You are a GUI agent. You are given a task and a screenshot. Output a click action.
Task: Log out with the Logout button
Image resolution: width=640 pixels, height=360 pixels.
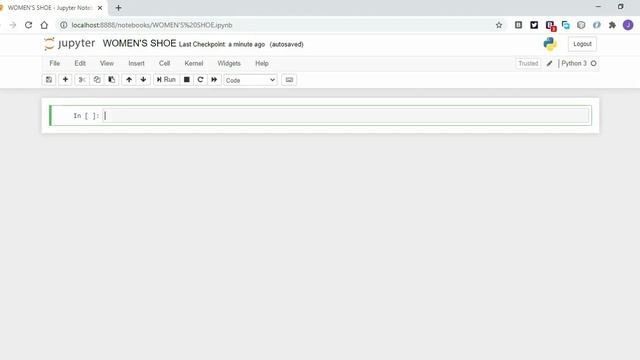[582, 44]
